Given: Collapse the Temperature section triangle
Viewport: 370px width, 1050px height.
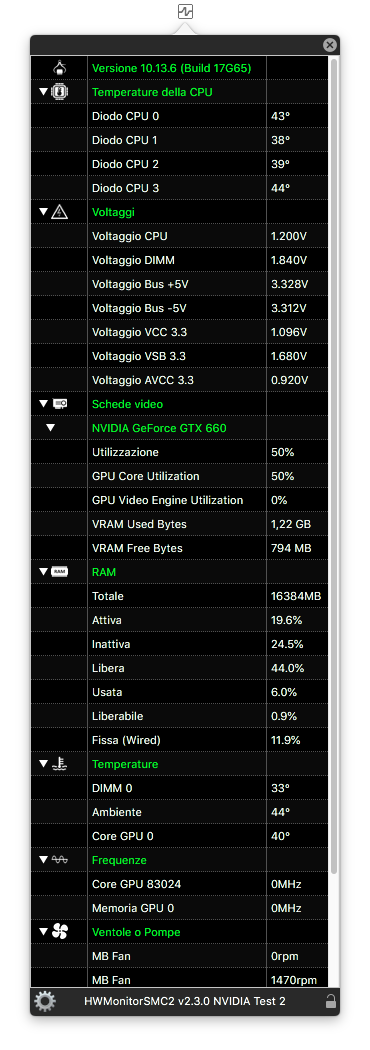Looking at the screenshot, I should pos(43,764).
